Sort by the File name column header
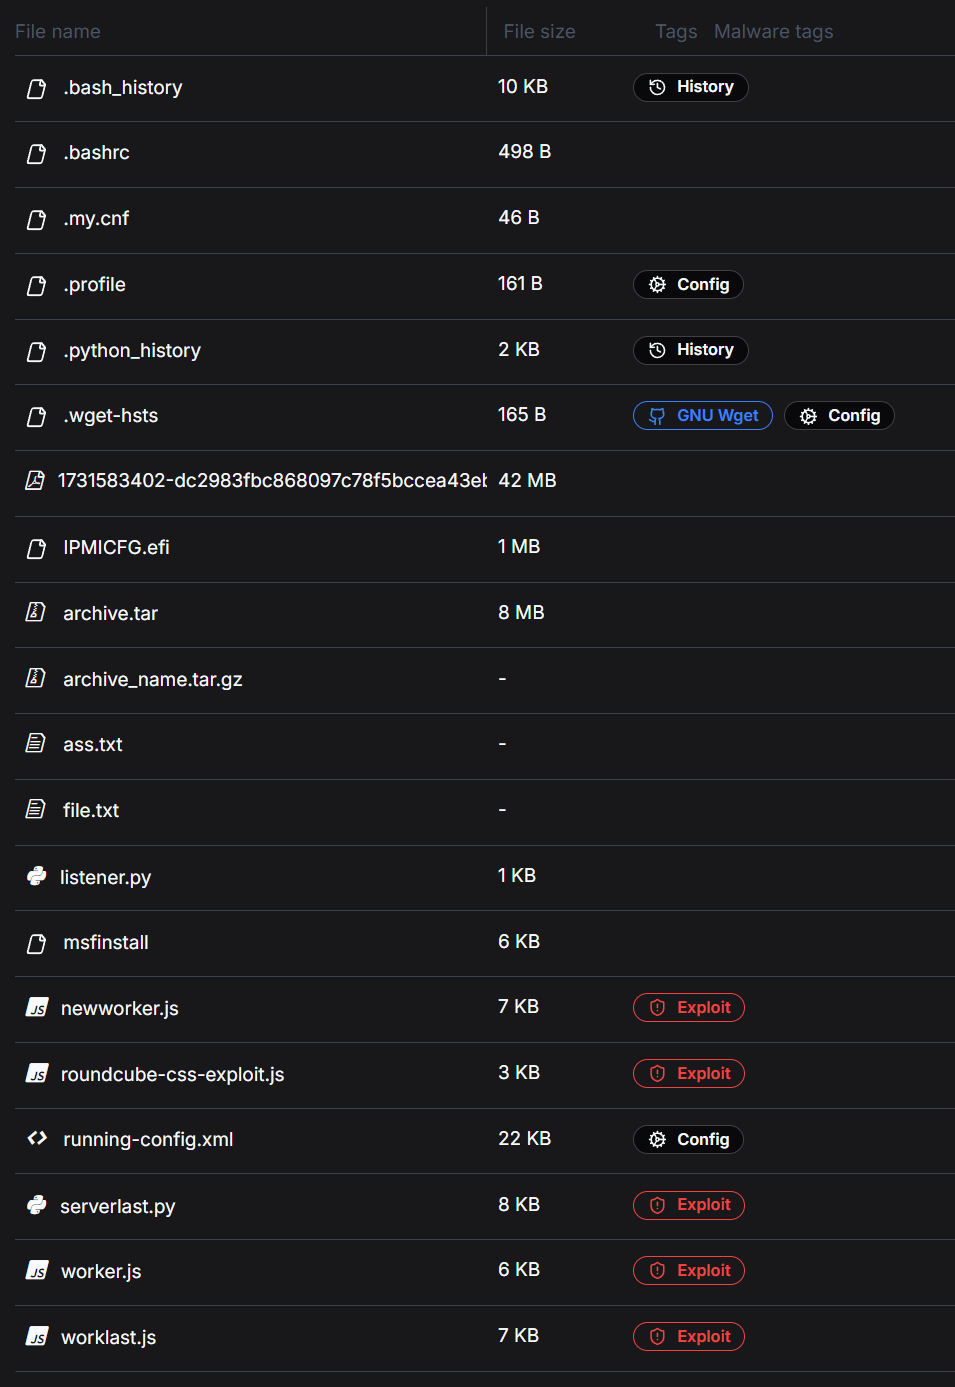The height and width of the screenshot is (1387, 955). (58, 32)
